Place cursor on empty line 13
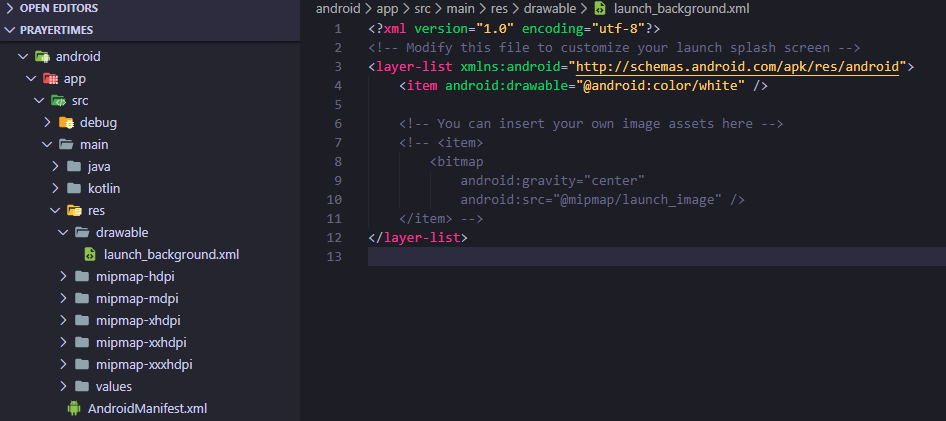The image size is (946, 421). 656,256
